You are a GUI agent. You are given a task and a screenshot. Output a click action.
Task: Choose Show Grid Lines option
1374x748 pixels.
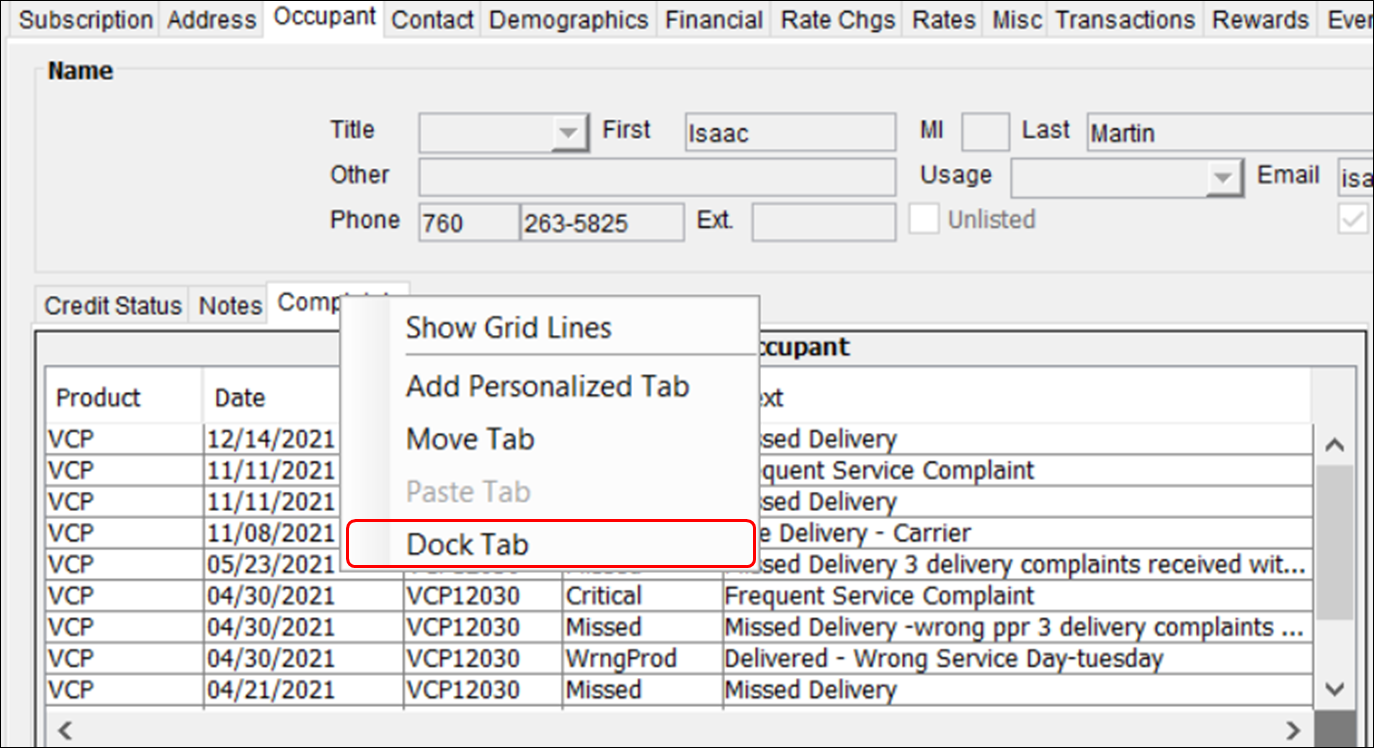point(508,328)
